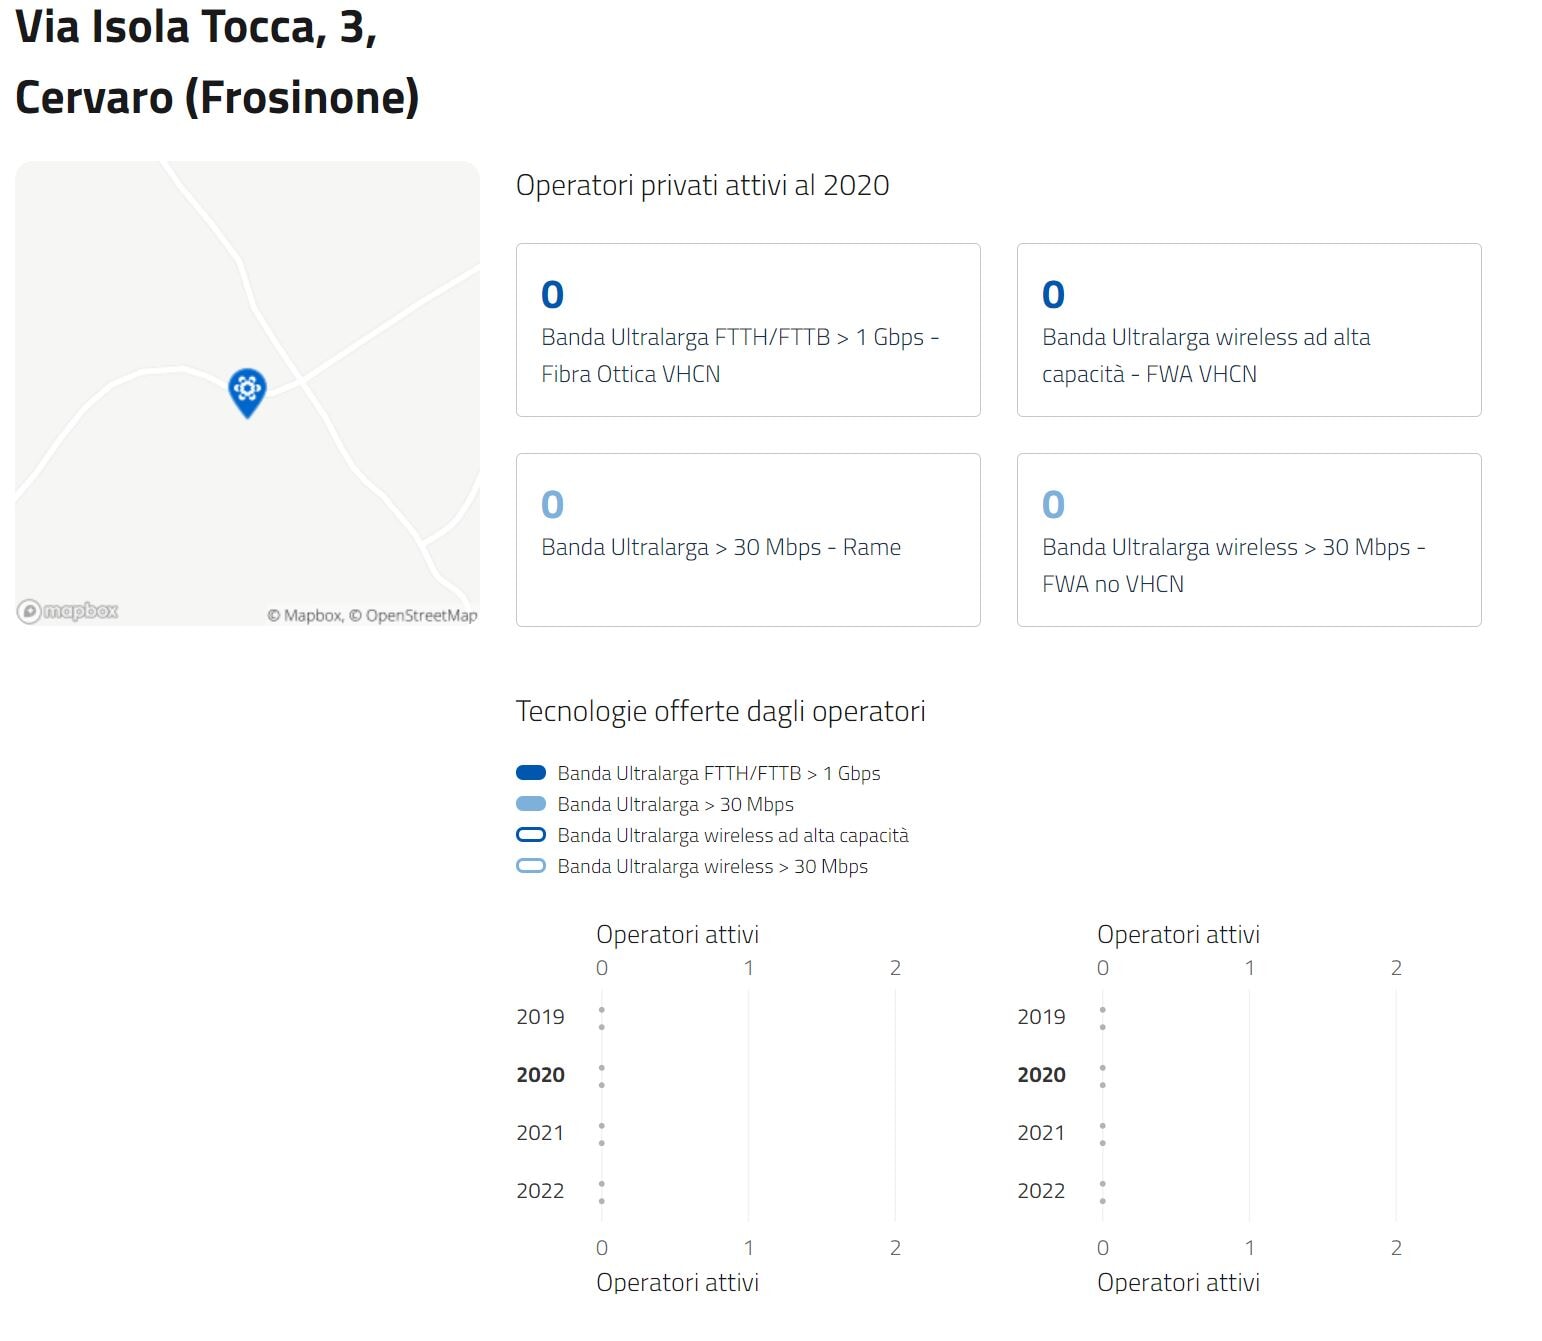Click the 'Operatori privati attivi al 2020' heading
1542x1341 pixels.
(702, 186)
